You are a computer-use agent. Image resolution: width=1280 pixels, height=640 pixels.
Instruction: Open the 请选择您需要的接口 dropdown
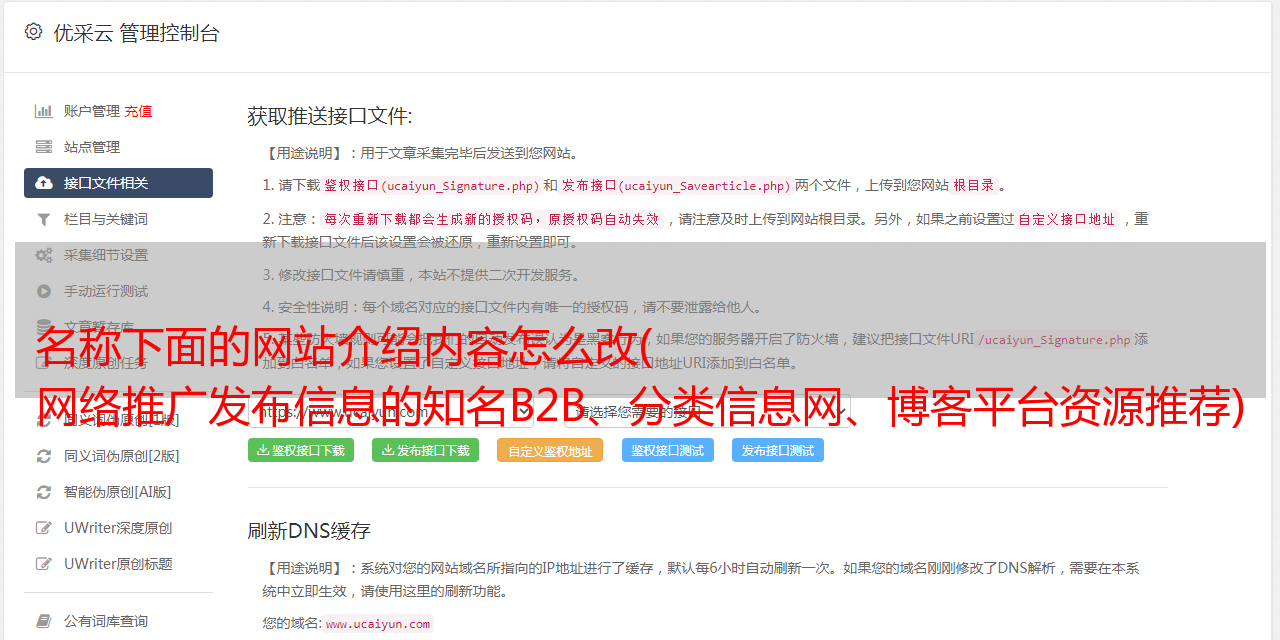[708, 410]
